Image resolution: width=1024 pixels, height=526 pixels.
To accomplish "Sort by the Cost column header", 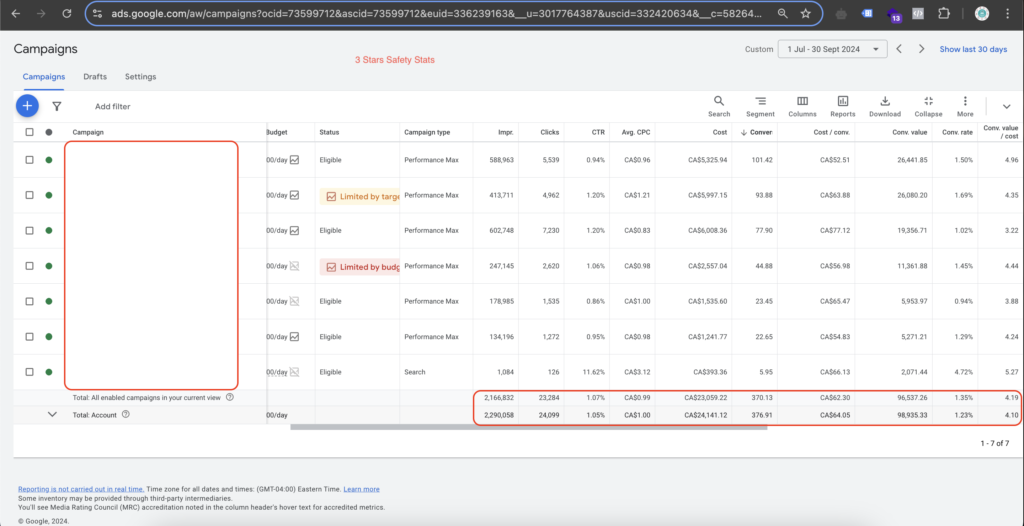I will pyautogui.click(x=720, y=132).
